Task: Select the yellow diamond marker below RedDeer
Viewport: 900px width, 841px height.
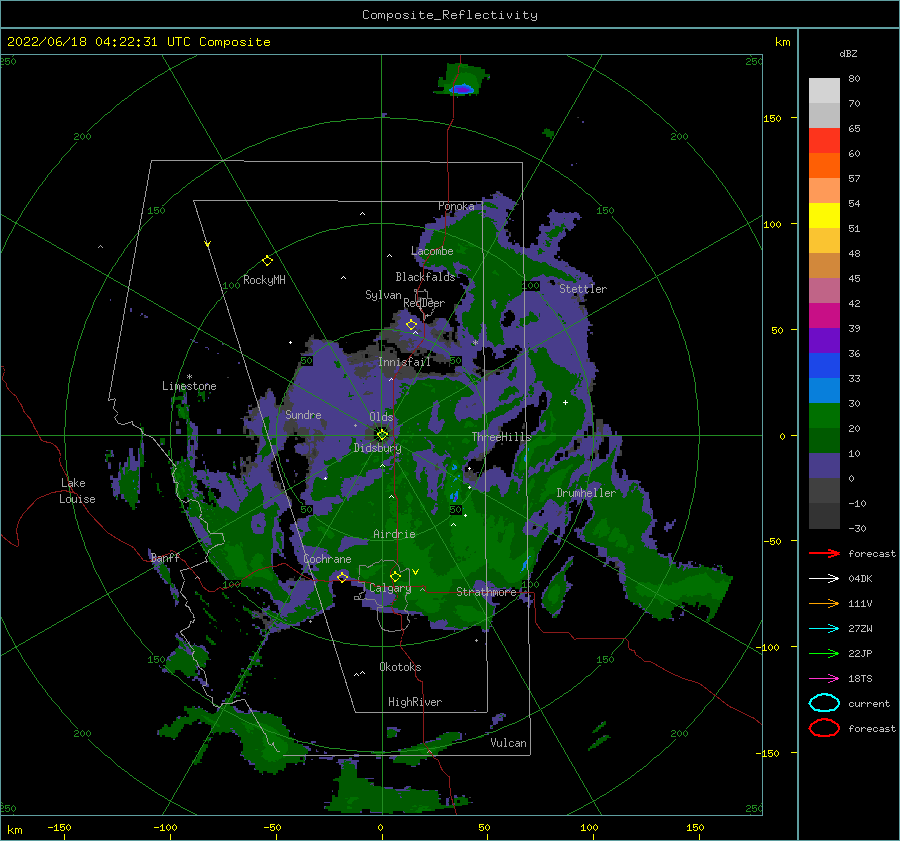Action: coord(412,325)
